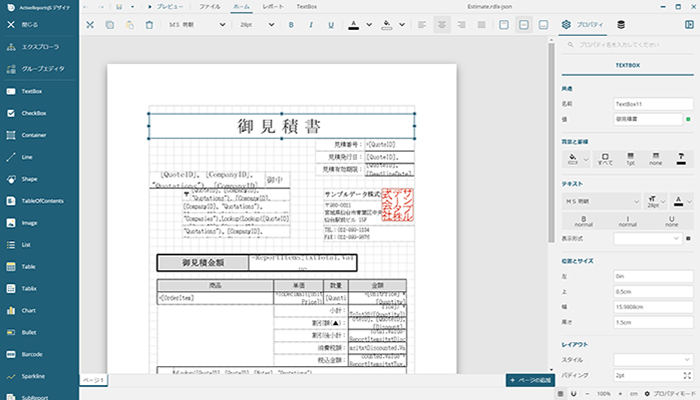Click the green expression marker beside the value field
The width and height of the screenshot is (700, 400).
[688, 119]
